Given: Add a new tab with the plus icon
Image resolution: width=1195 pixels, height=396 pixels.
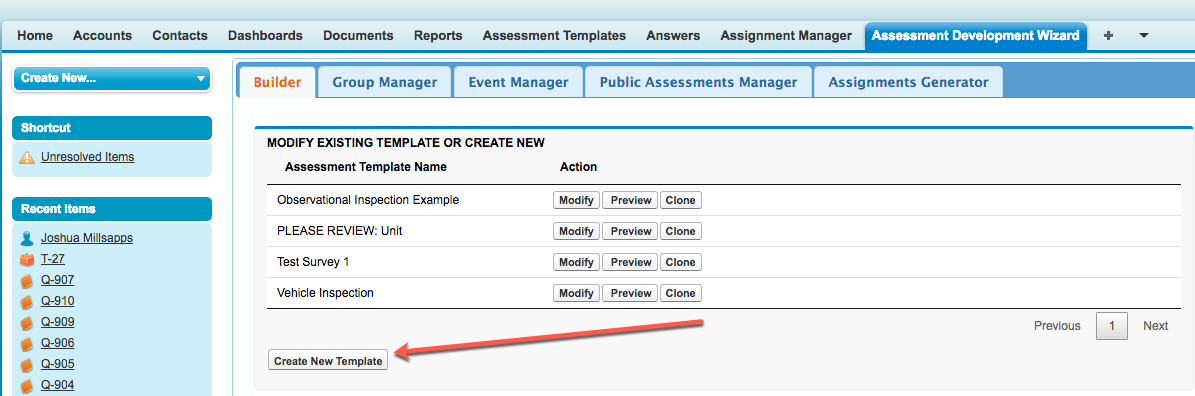Looking at the screenshot, I should tap(1108, 36).
